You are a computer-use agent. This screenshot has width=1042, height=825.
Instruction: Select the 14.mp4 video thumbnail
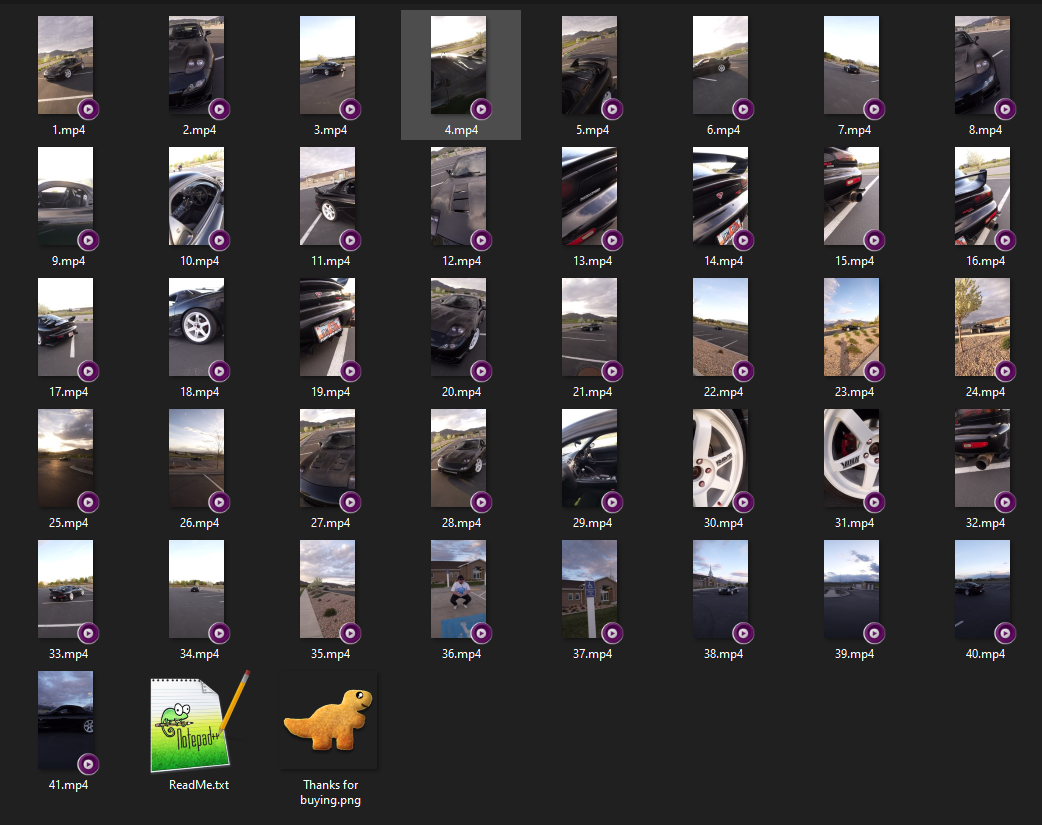720,195
